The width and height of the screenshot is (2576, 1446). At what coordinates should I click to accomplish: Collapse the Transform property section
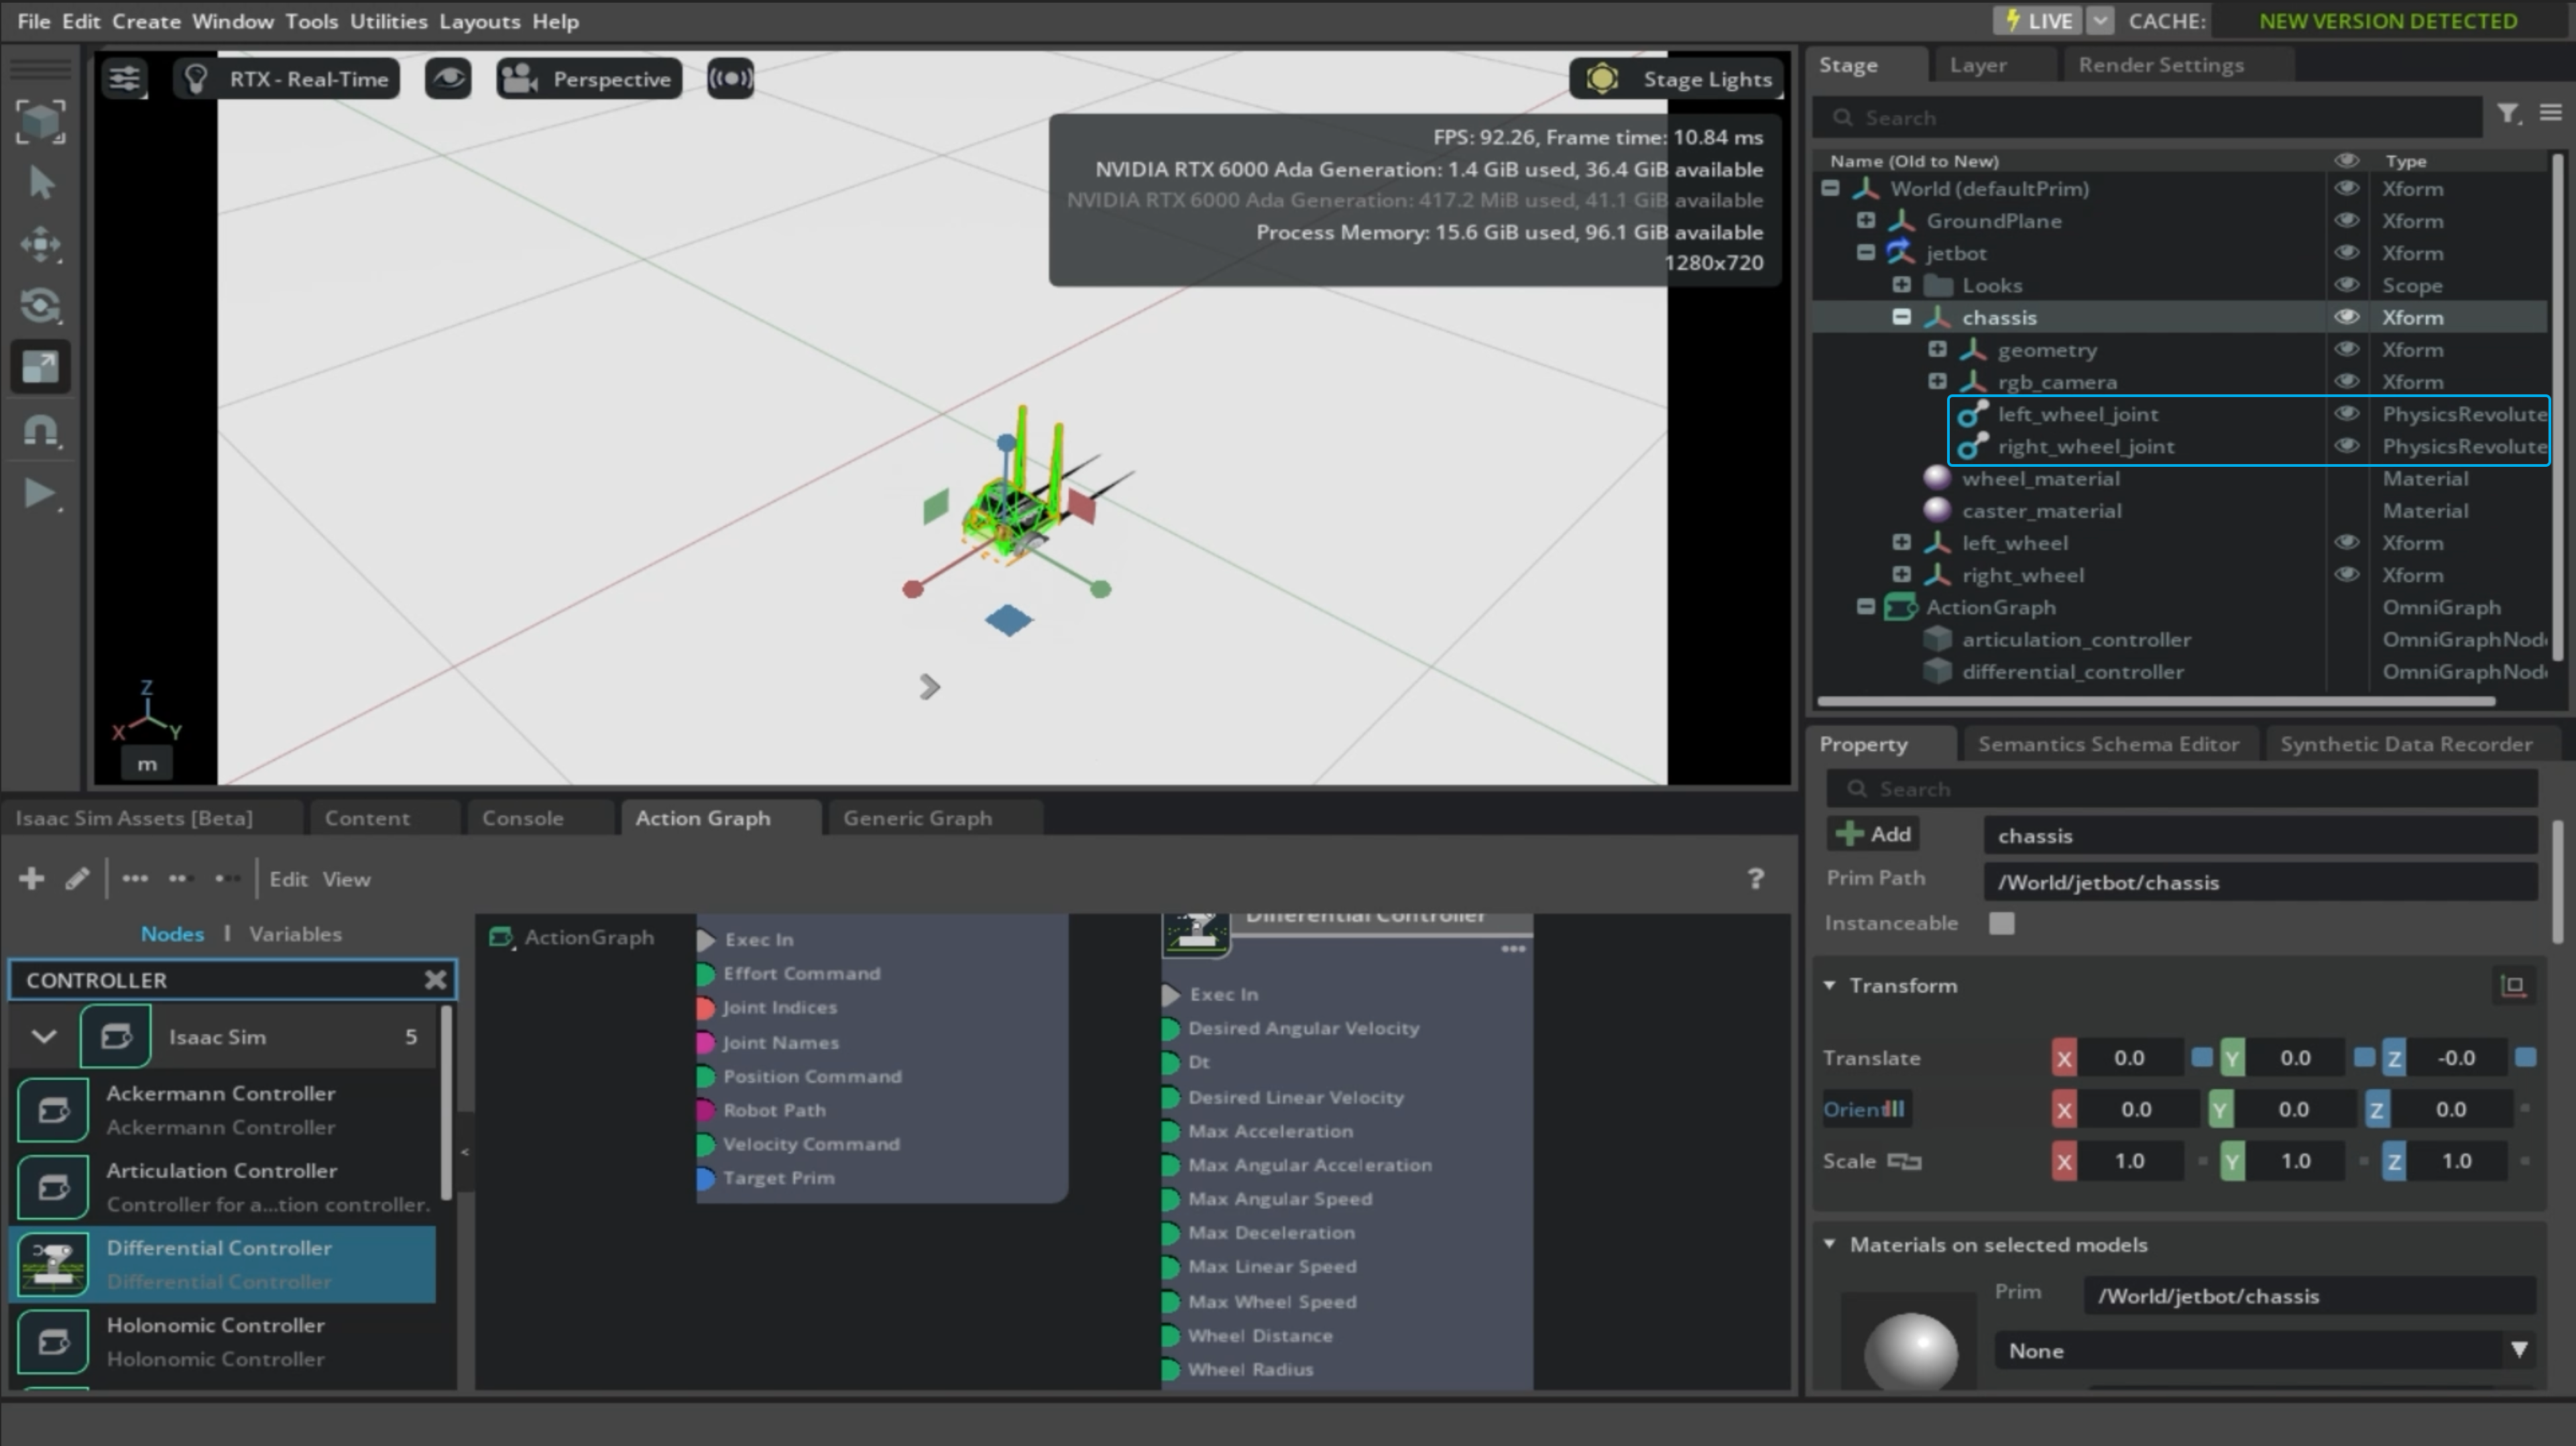click(1829, 985)
